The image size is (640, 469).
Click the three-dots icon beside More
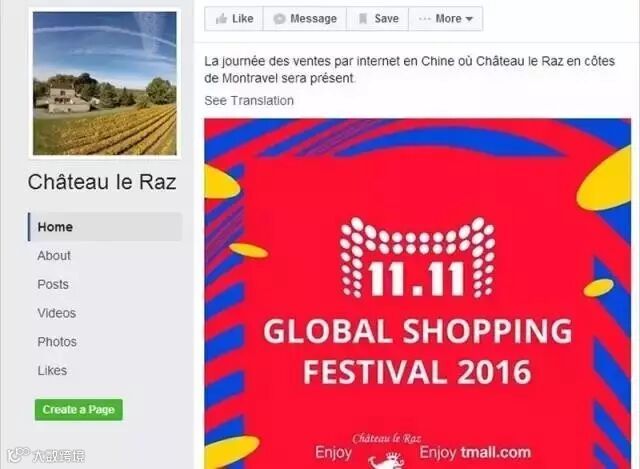pyautogui.click(x=424, y=19)
